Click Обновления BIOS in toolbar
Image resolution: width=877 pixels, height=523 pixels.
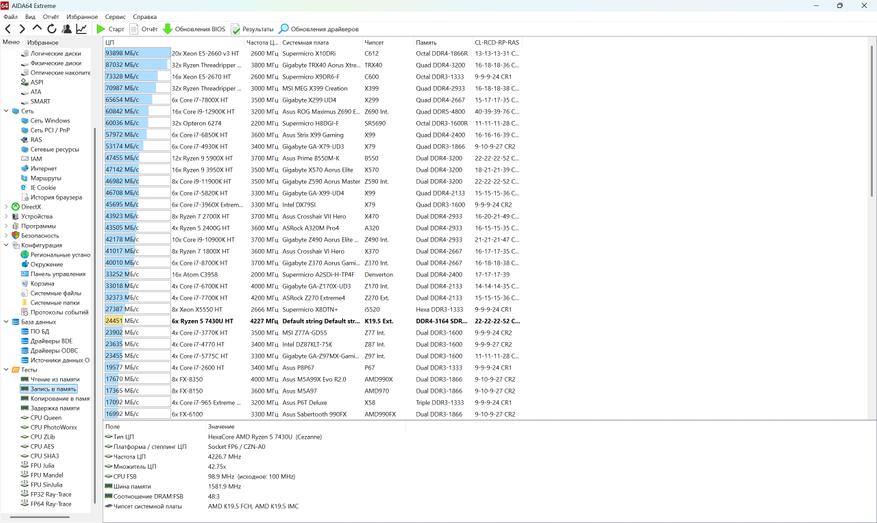(x=194, y=29)
